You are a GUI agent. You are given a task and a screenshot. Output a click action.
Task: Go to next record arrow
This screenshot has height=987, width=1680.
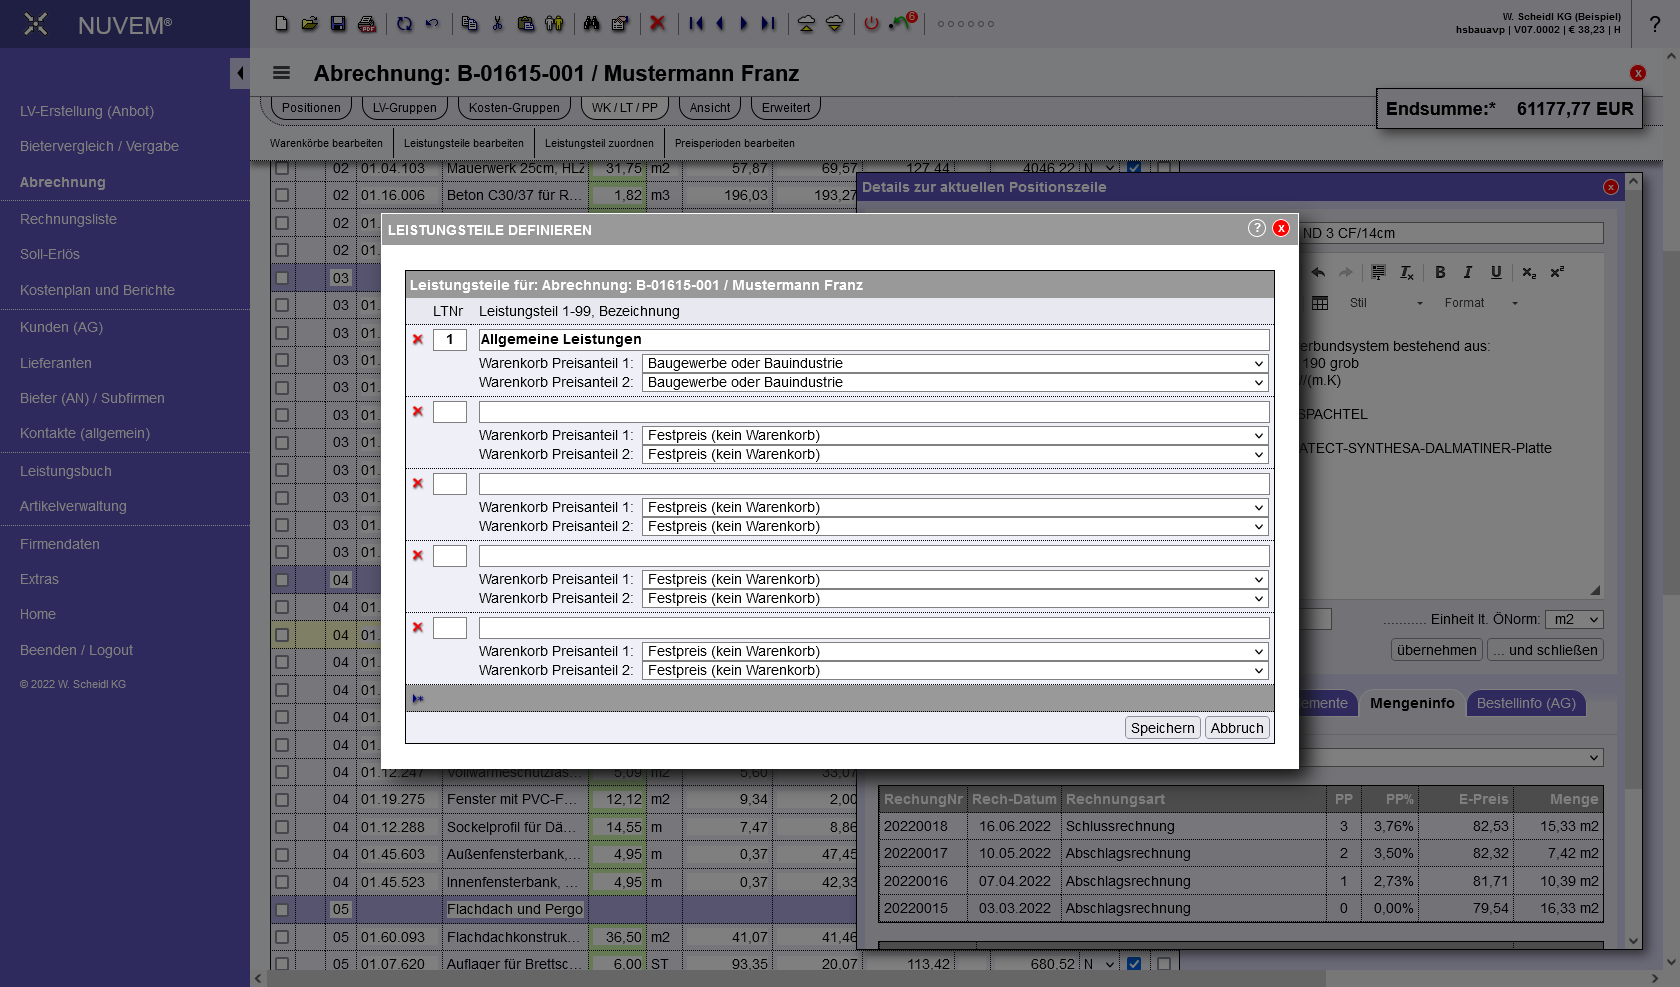743,23
